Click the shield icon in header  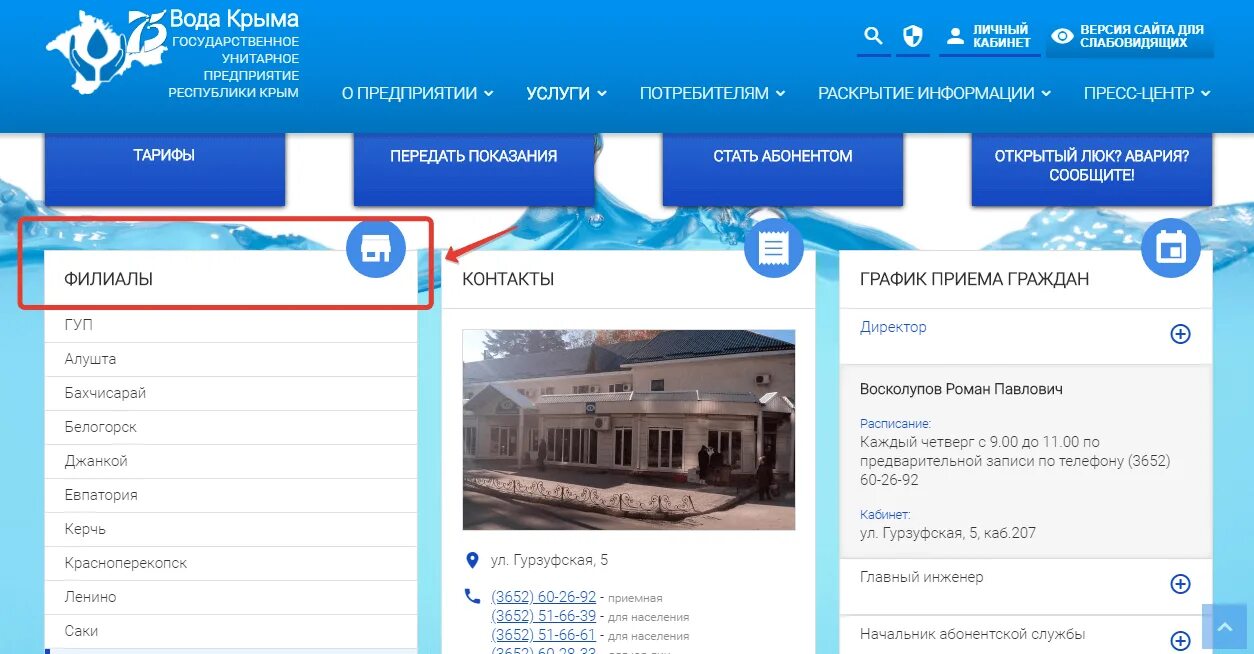point(912,37)
